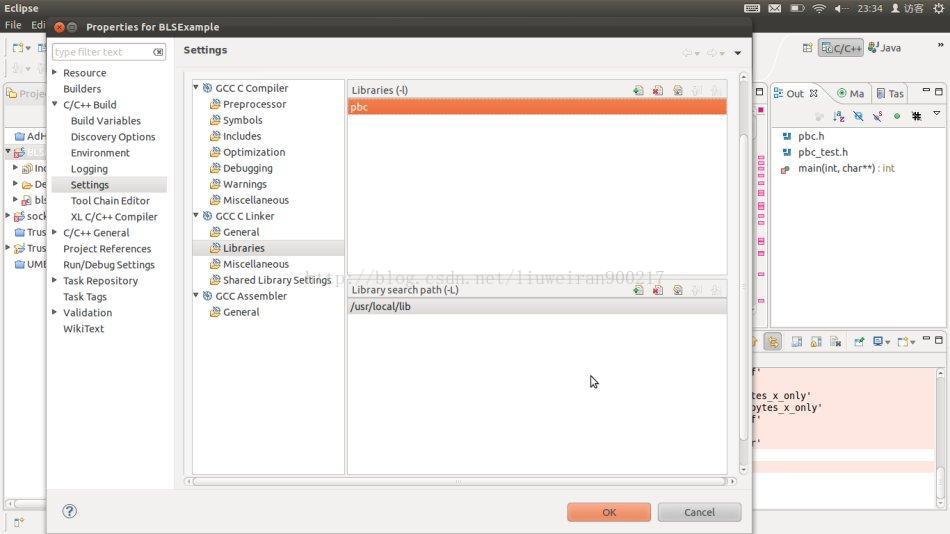Switch to the Outline tab
The image size is (950, 534).
tap(796, 93)
